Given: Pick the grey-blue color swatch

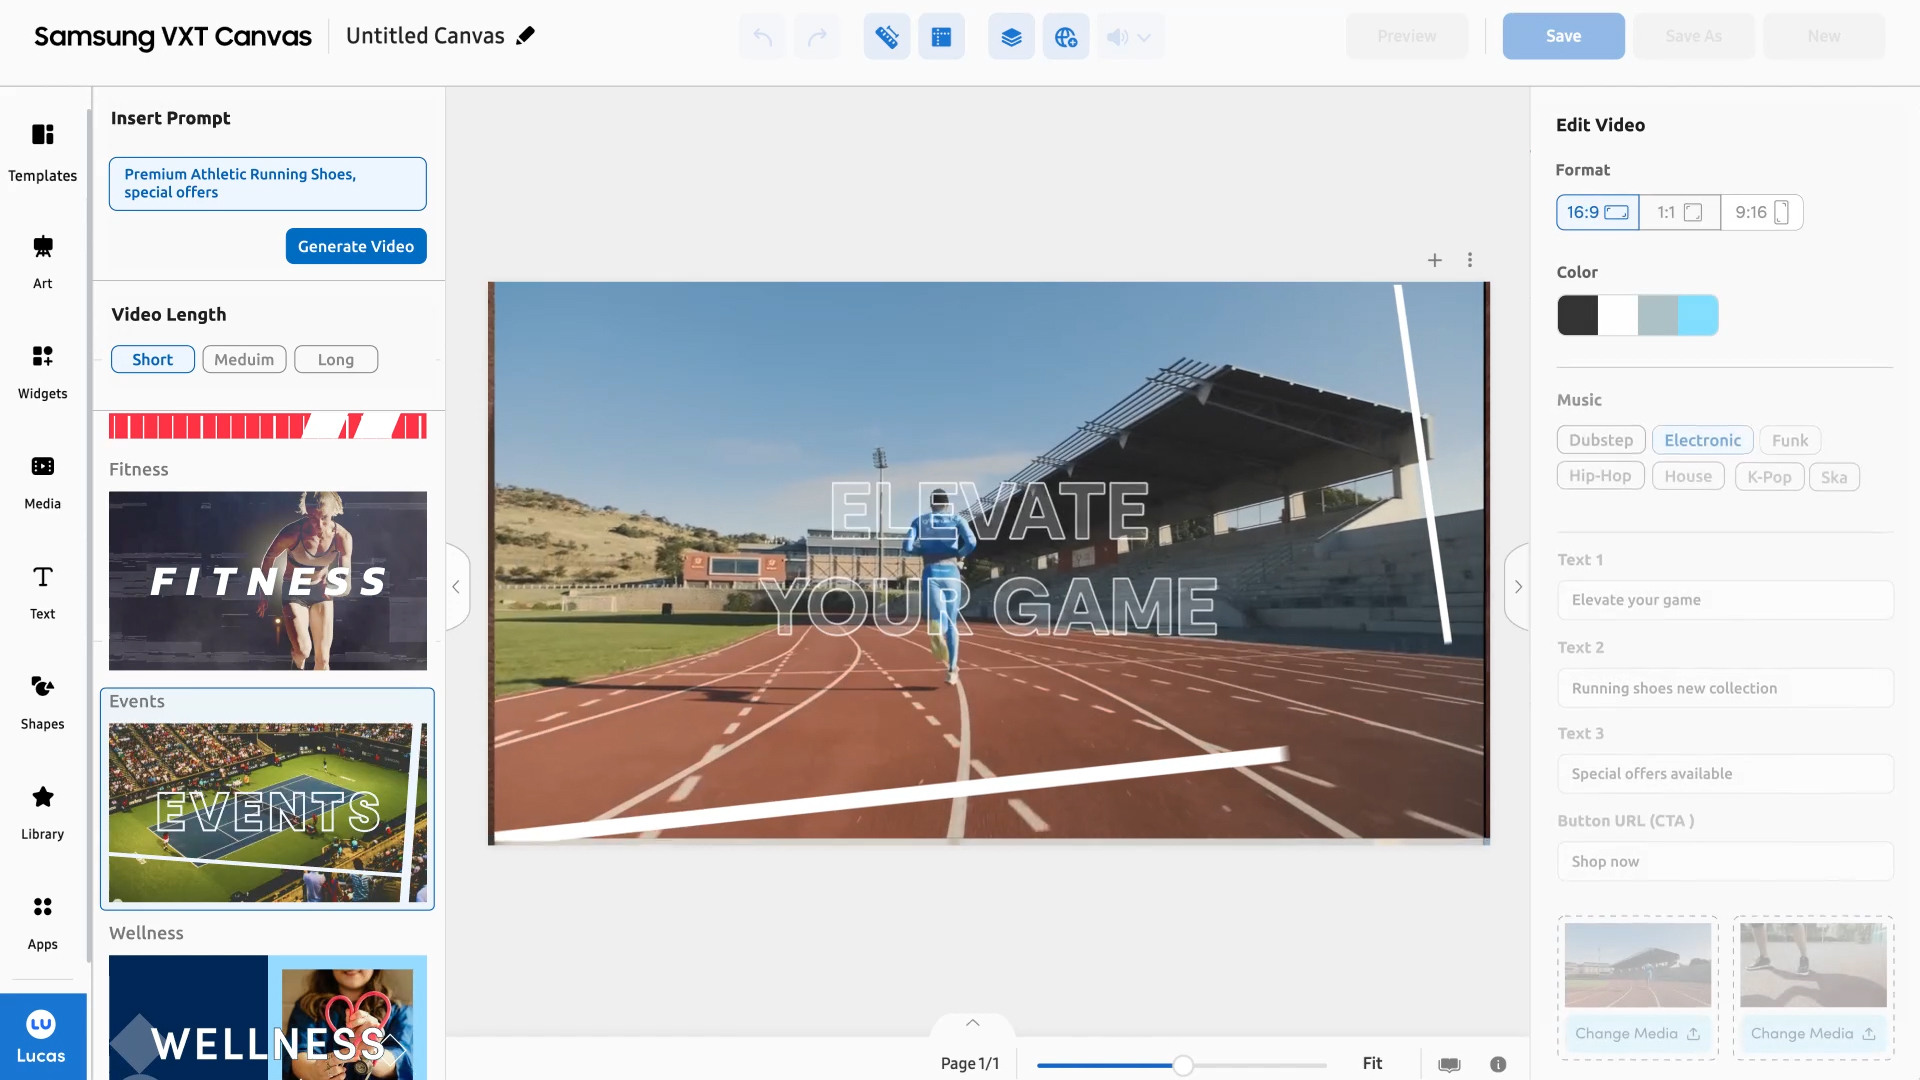Looking at the screenshot, I should (x=1658, y=315).
